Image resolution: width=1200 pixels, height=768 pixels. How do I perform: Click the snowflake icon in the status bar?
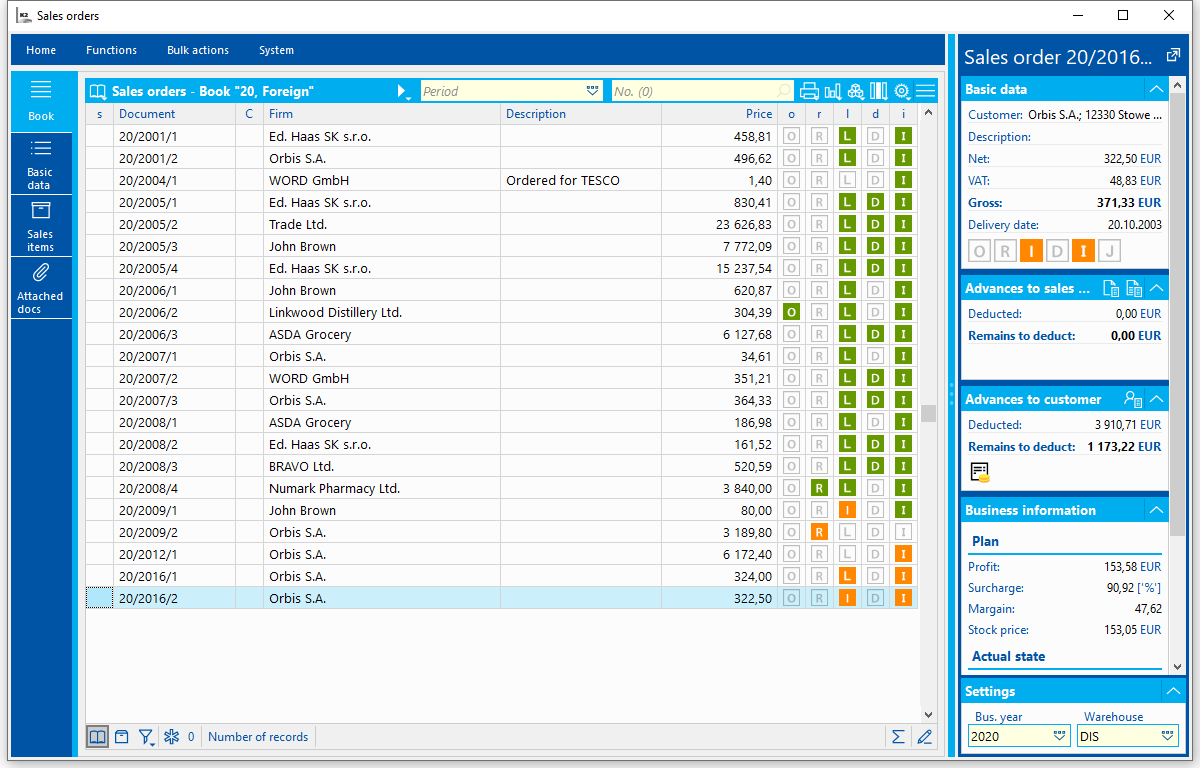(x=171, y=737)
